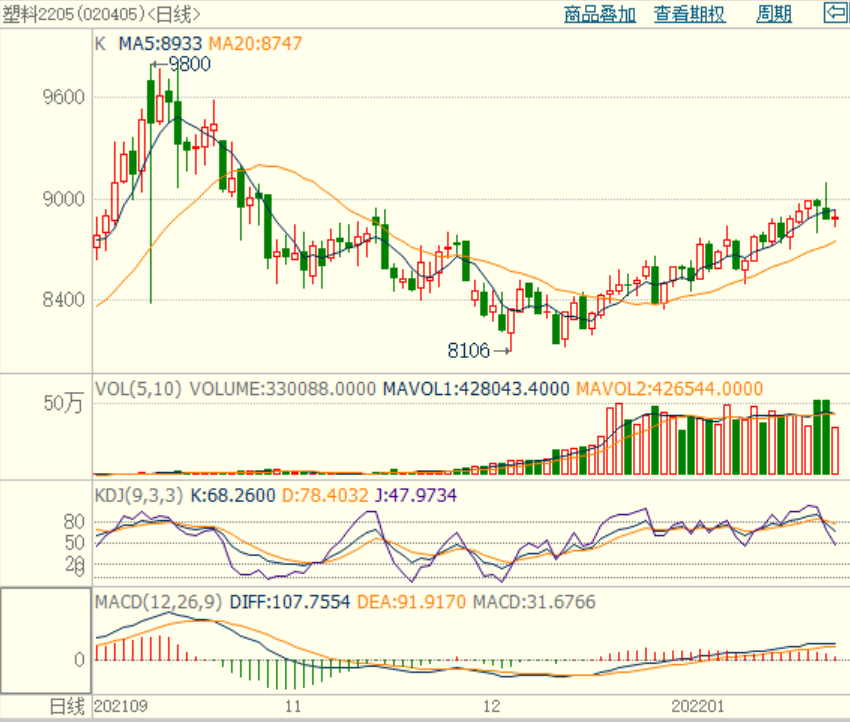Viewport: 850px width, 722px height.
Task: Click the 8106 low price marker
Action: pyautogui.click(x=470, y=350)
